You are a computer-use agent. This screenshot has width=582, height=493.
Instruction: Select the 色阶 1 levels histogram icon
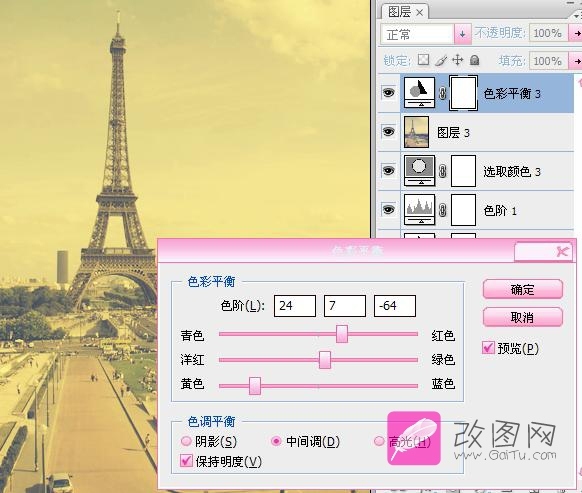coord(419,210)
